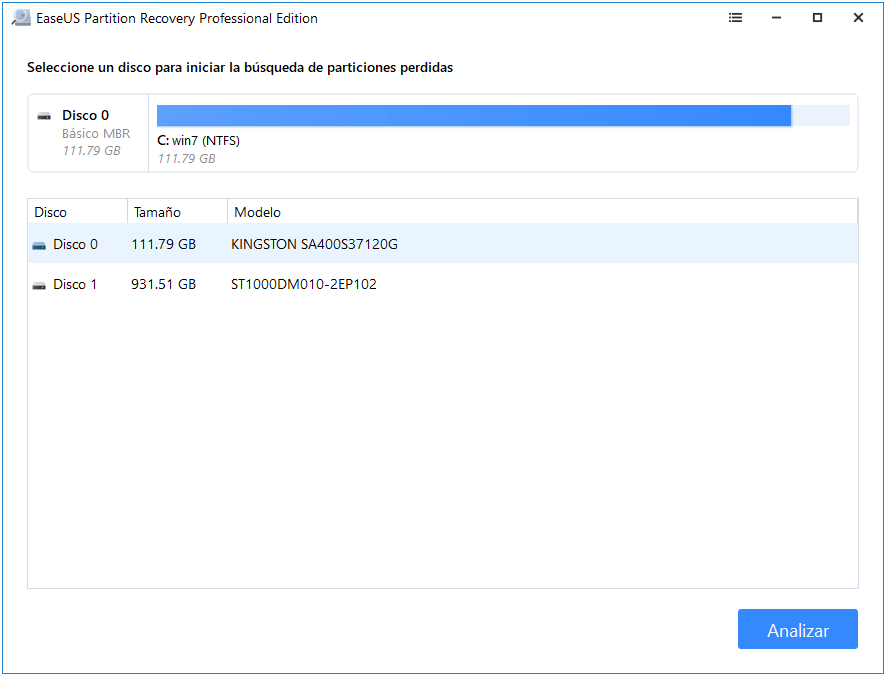Click the 'Seleccione un disco' heading text
This screenshot has height=676, width=886.
240,68
